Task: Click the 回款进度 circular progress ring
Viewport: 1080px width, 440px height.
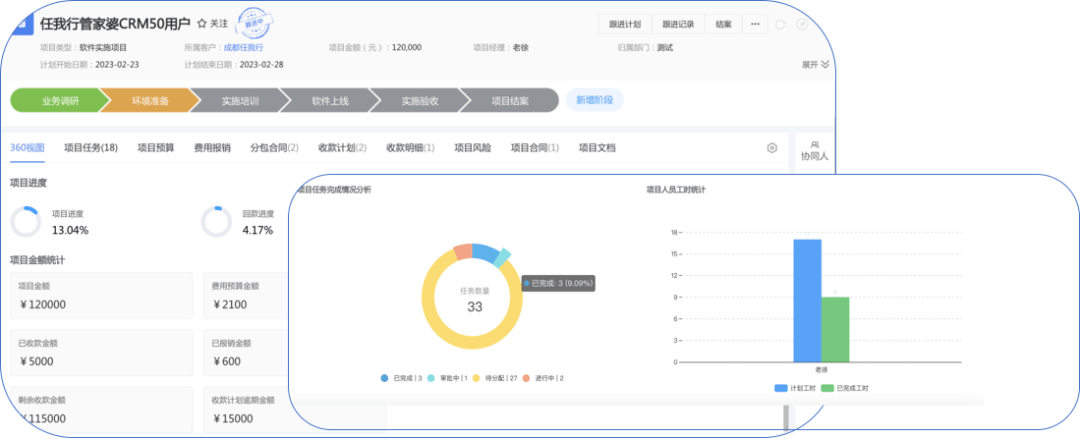Action: (x=216, y=222)
